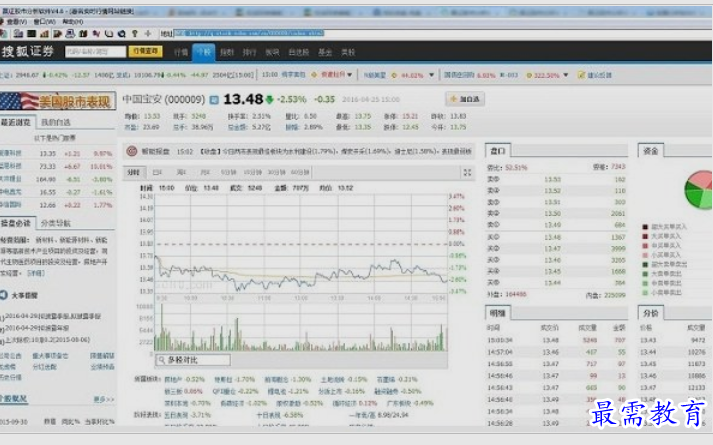713x445 pixels.
Task: Click the 加自选 add-to-watchlist button
Action: point(465,99)
